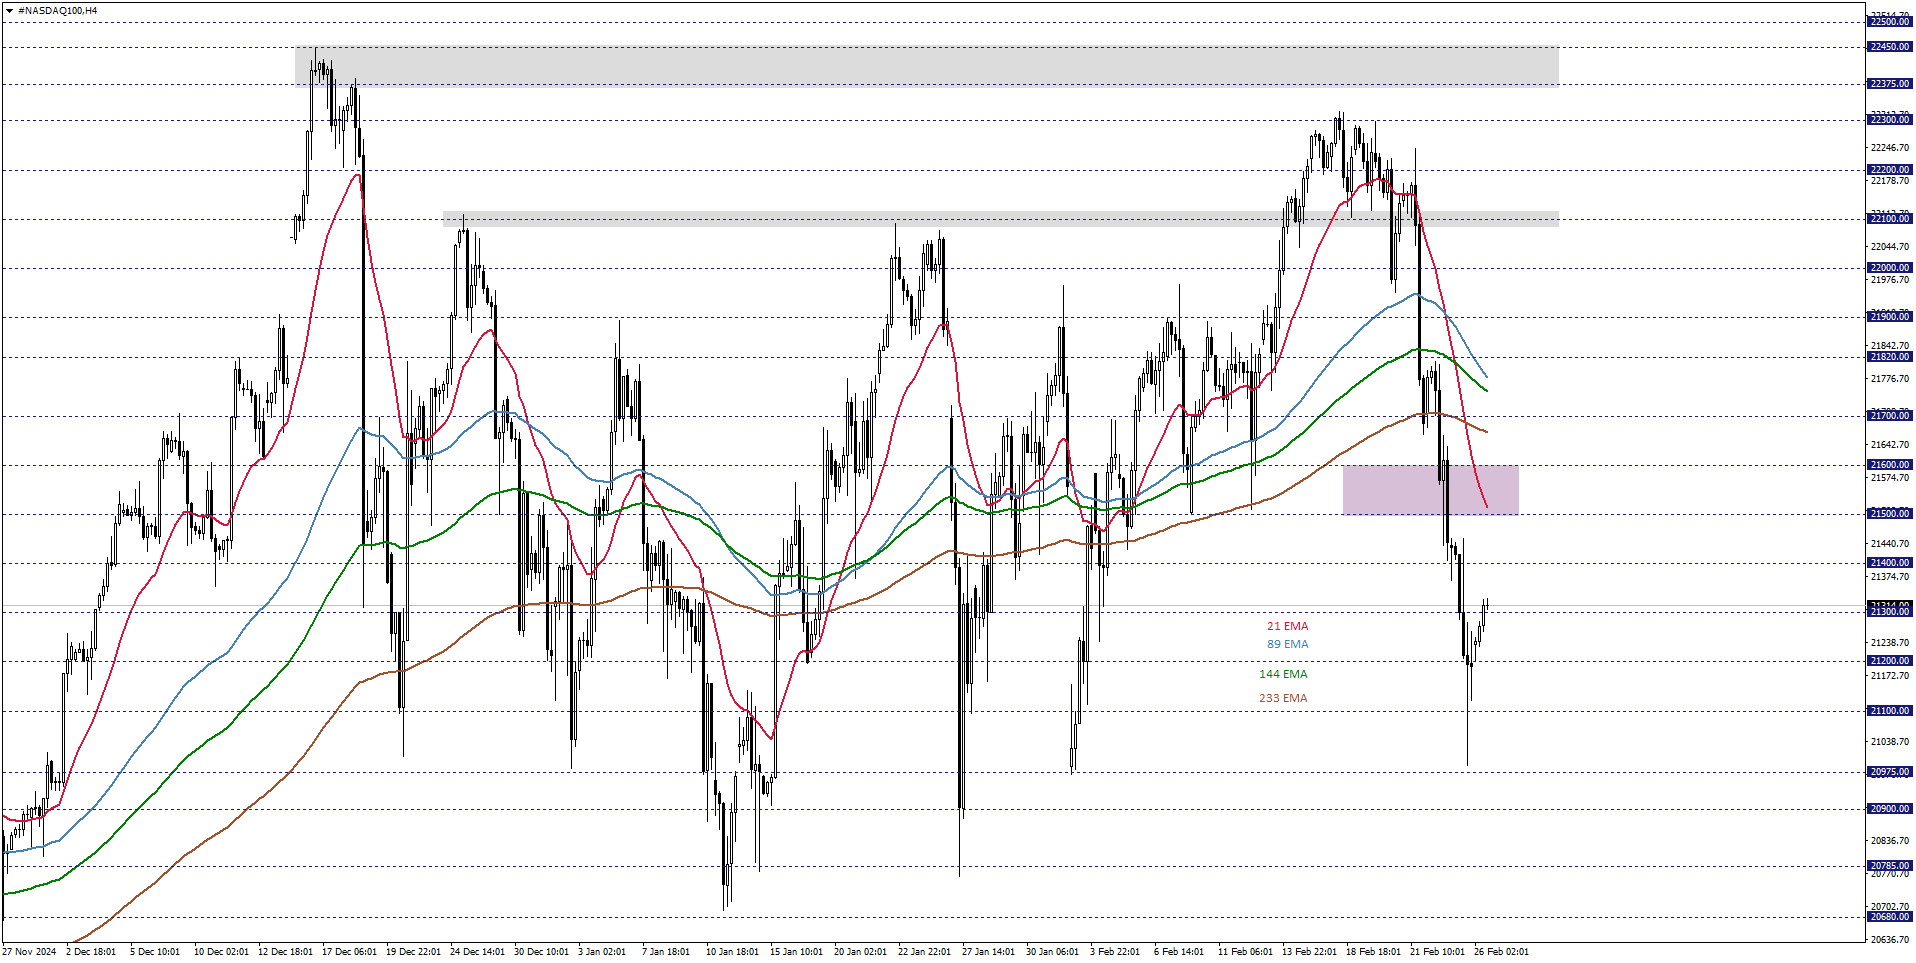Click the 13 Feb 22:01 time label
The height and width of the screenshot is (963, 1916).
[x=1309, y=952]
